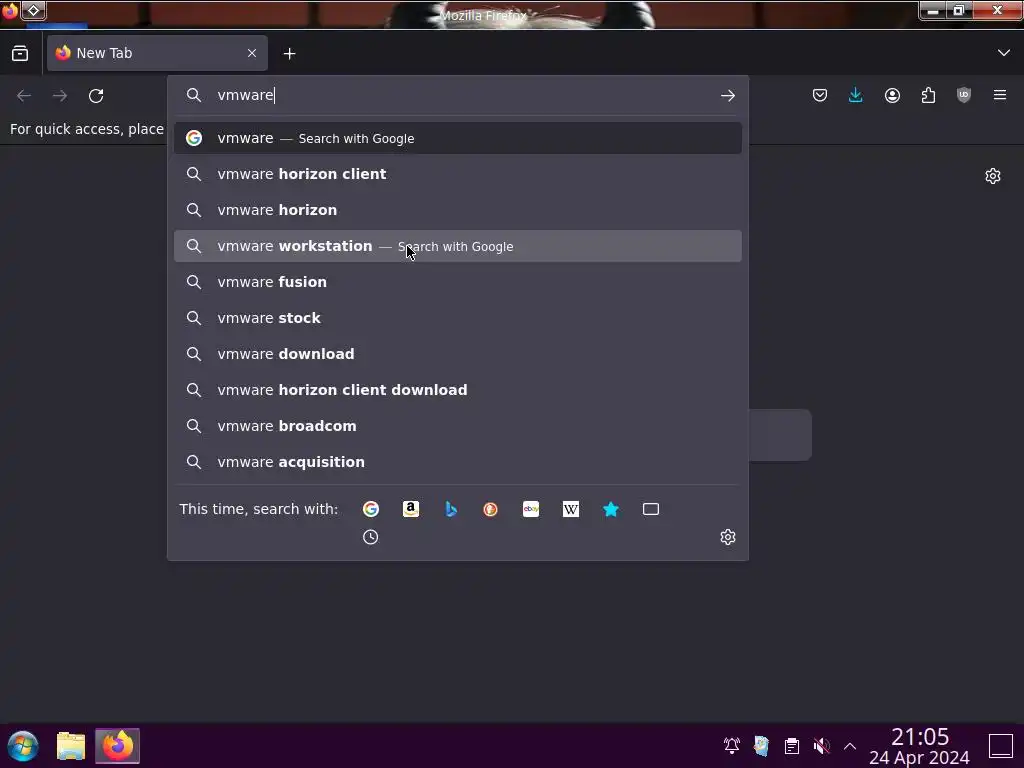This screenshot has height=768, width=1024.
Task: Search this time with Bing
Action: (451, 509)
